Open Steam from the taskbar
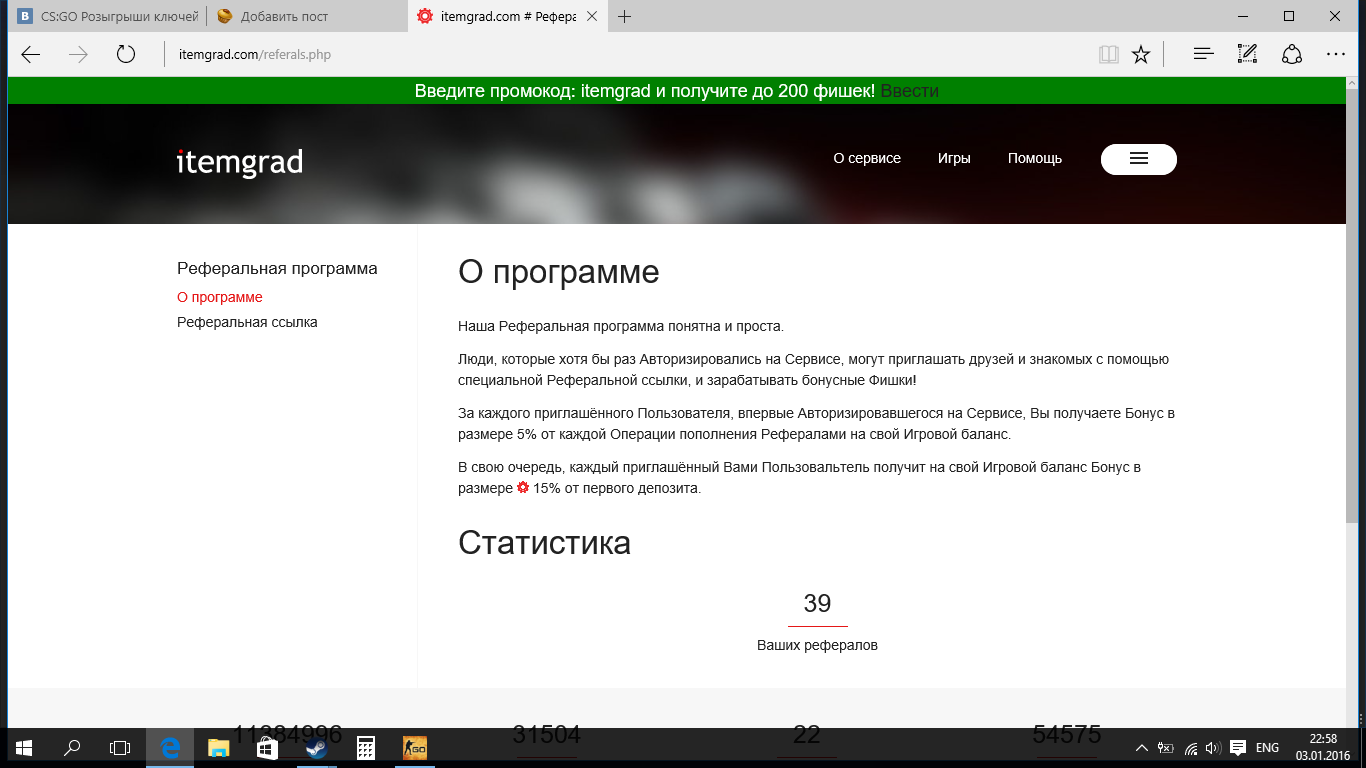Viewport: 1366px width, 768px height. click(x=316, y=747)
